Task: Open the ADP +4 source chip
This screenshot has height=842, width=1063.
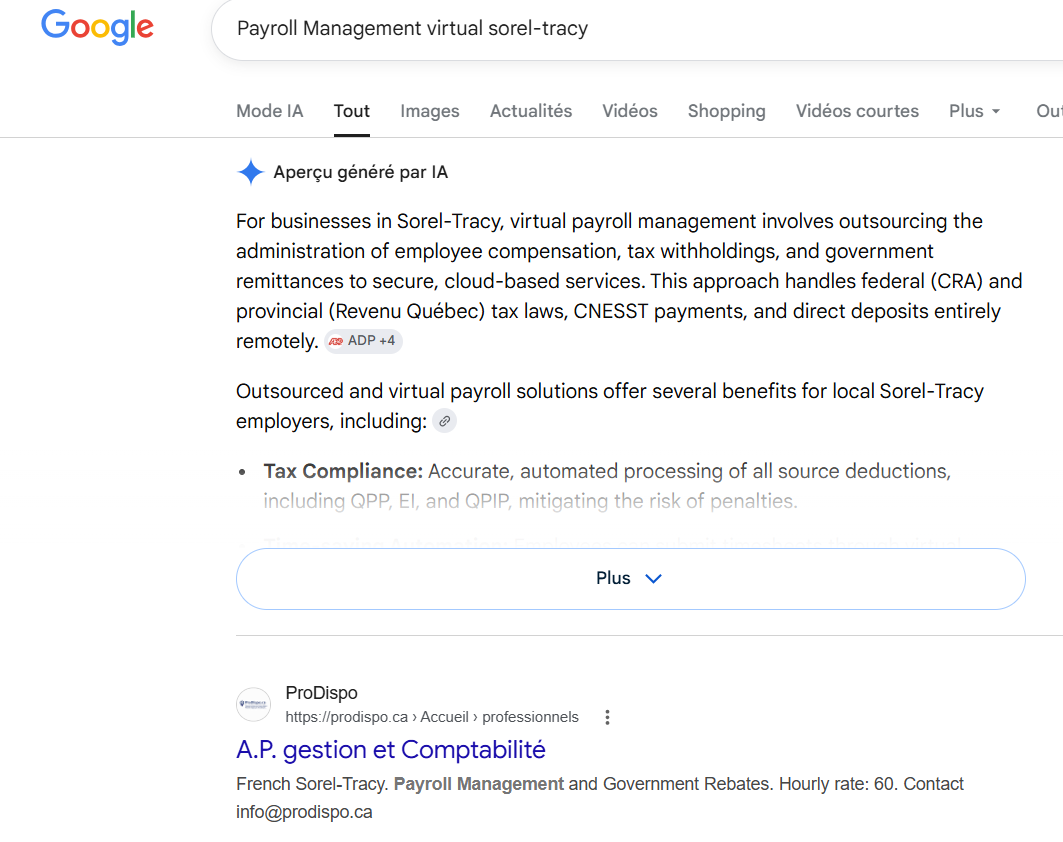Action: [x=363, y=341]
